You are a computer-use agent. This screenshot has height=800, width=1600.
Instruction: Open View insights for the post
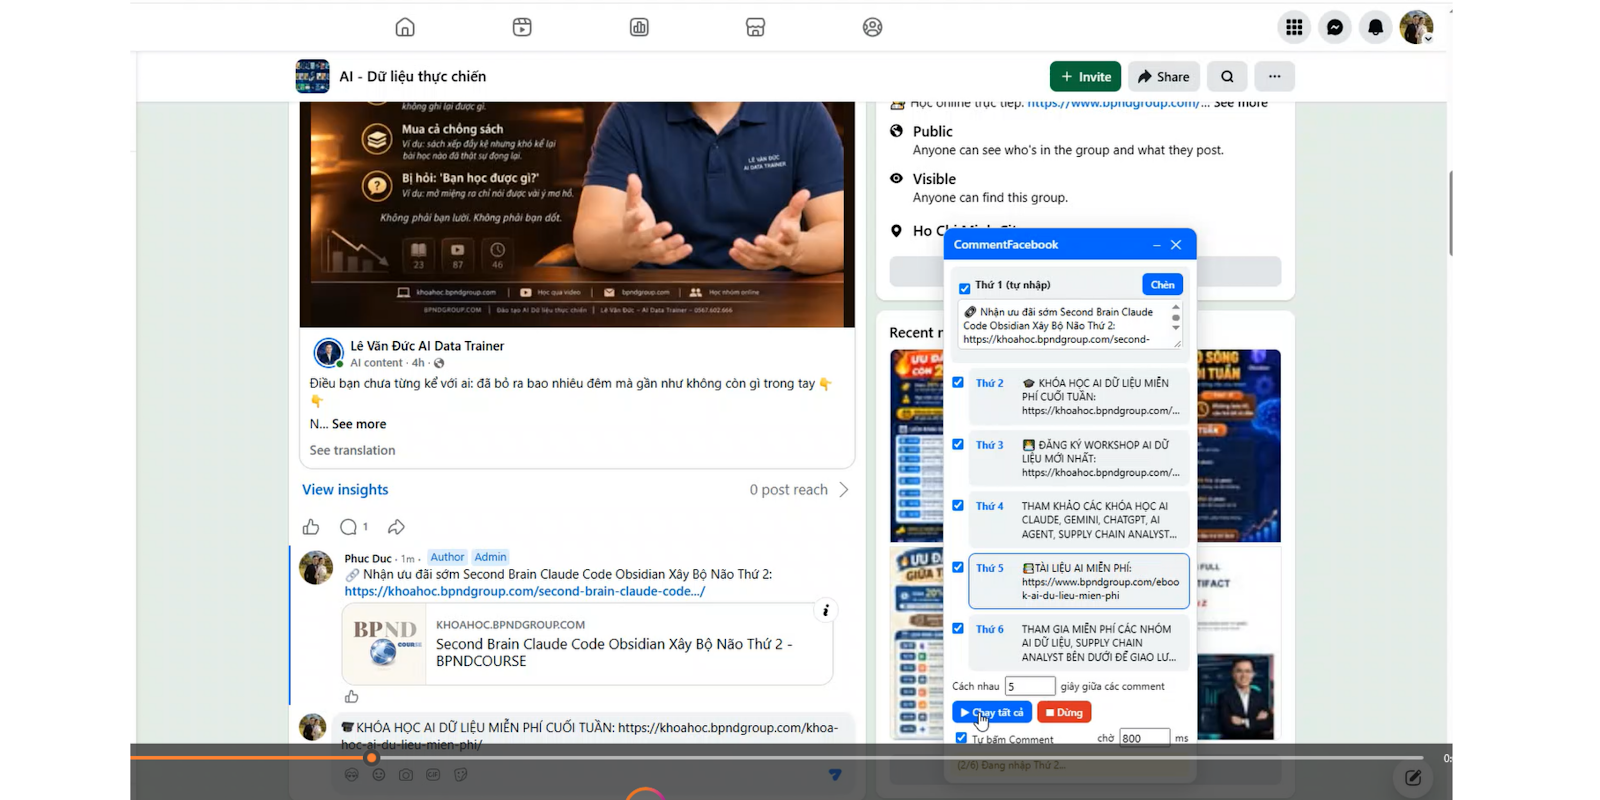pyautogui.click(x=345, y=489)
